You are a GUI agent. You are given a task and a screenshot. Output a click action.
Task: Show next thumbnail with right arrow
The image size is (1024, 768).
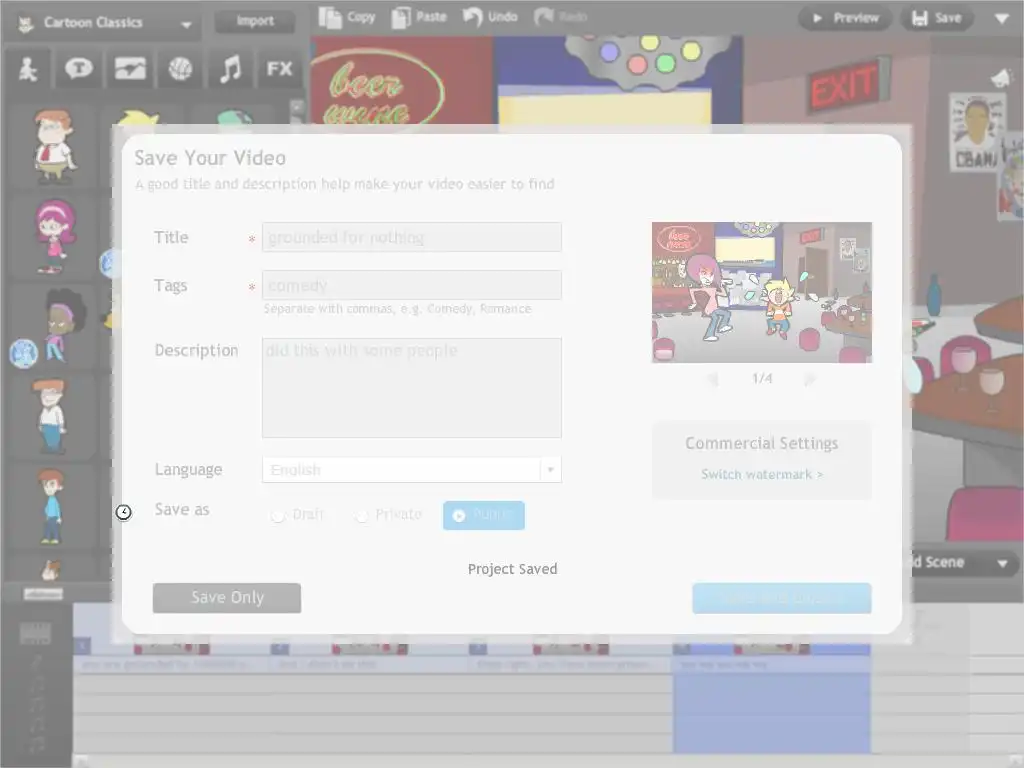click(x=810, y=379)
